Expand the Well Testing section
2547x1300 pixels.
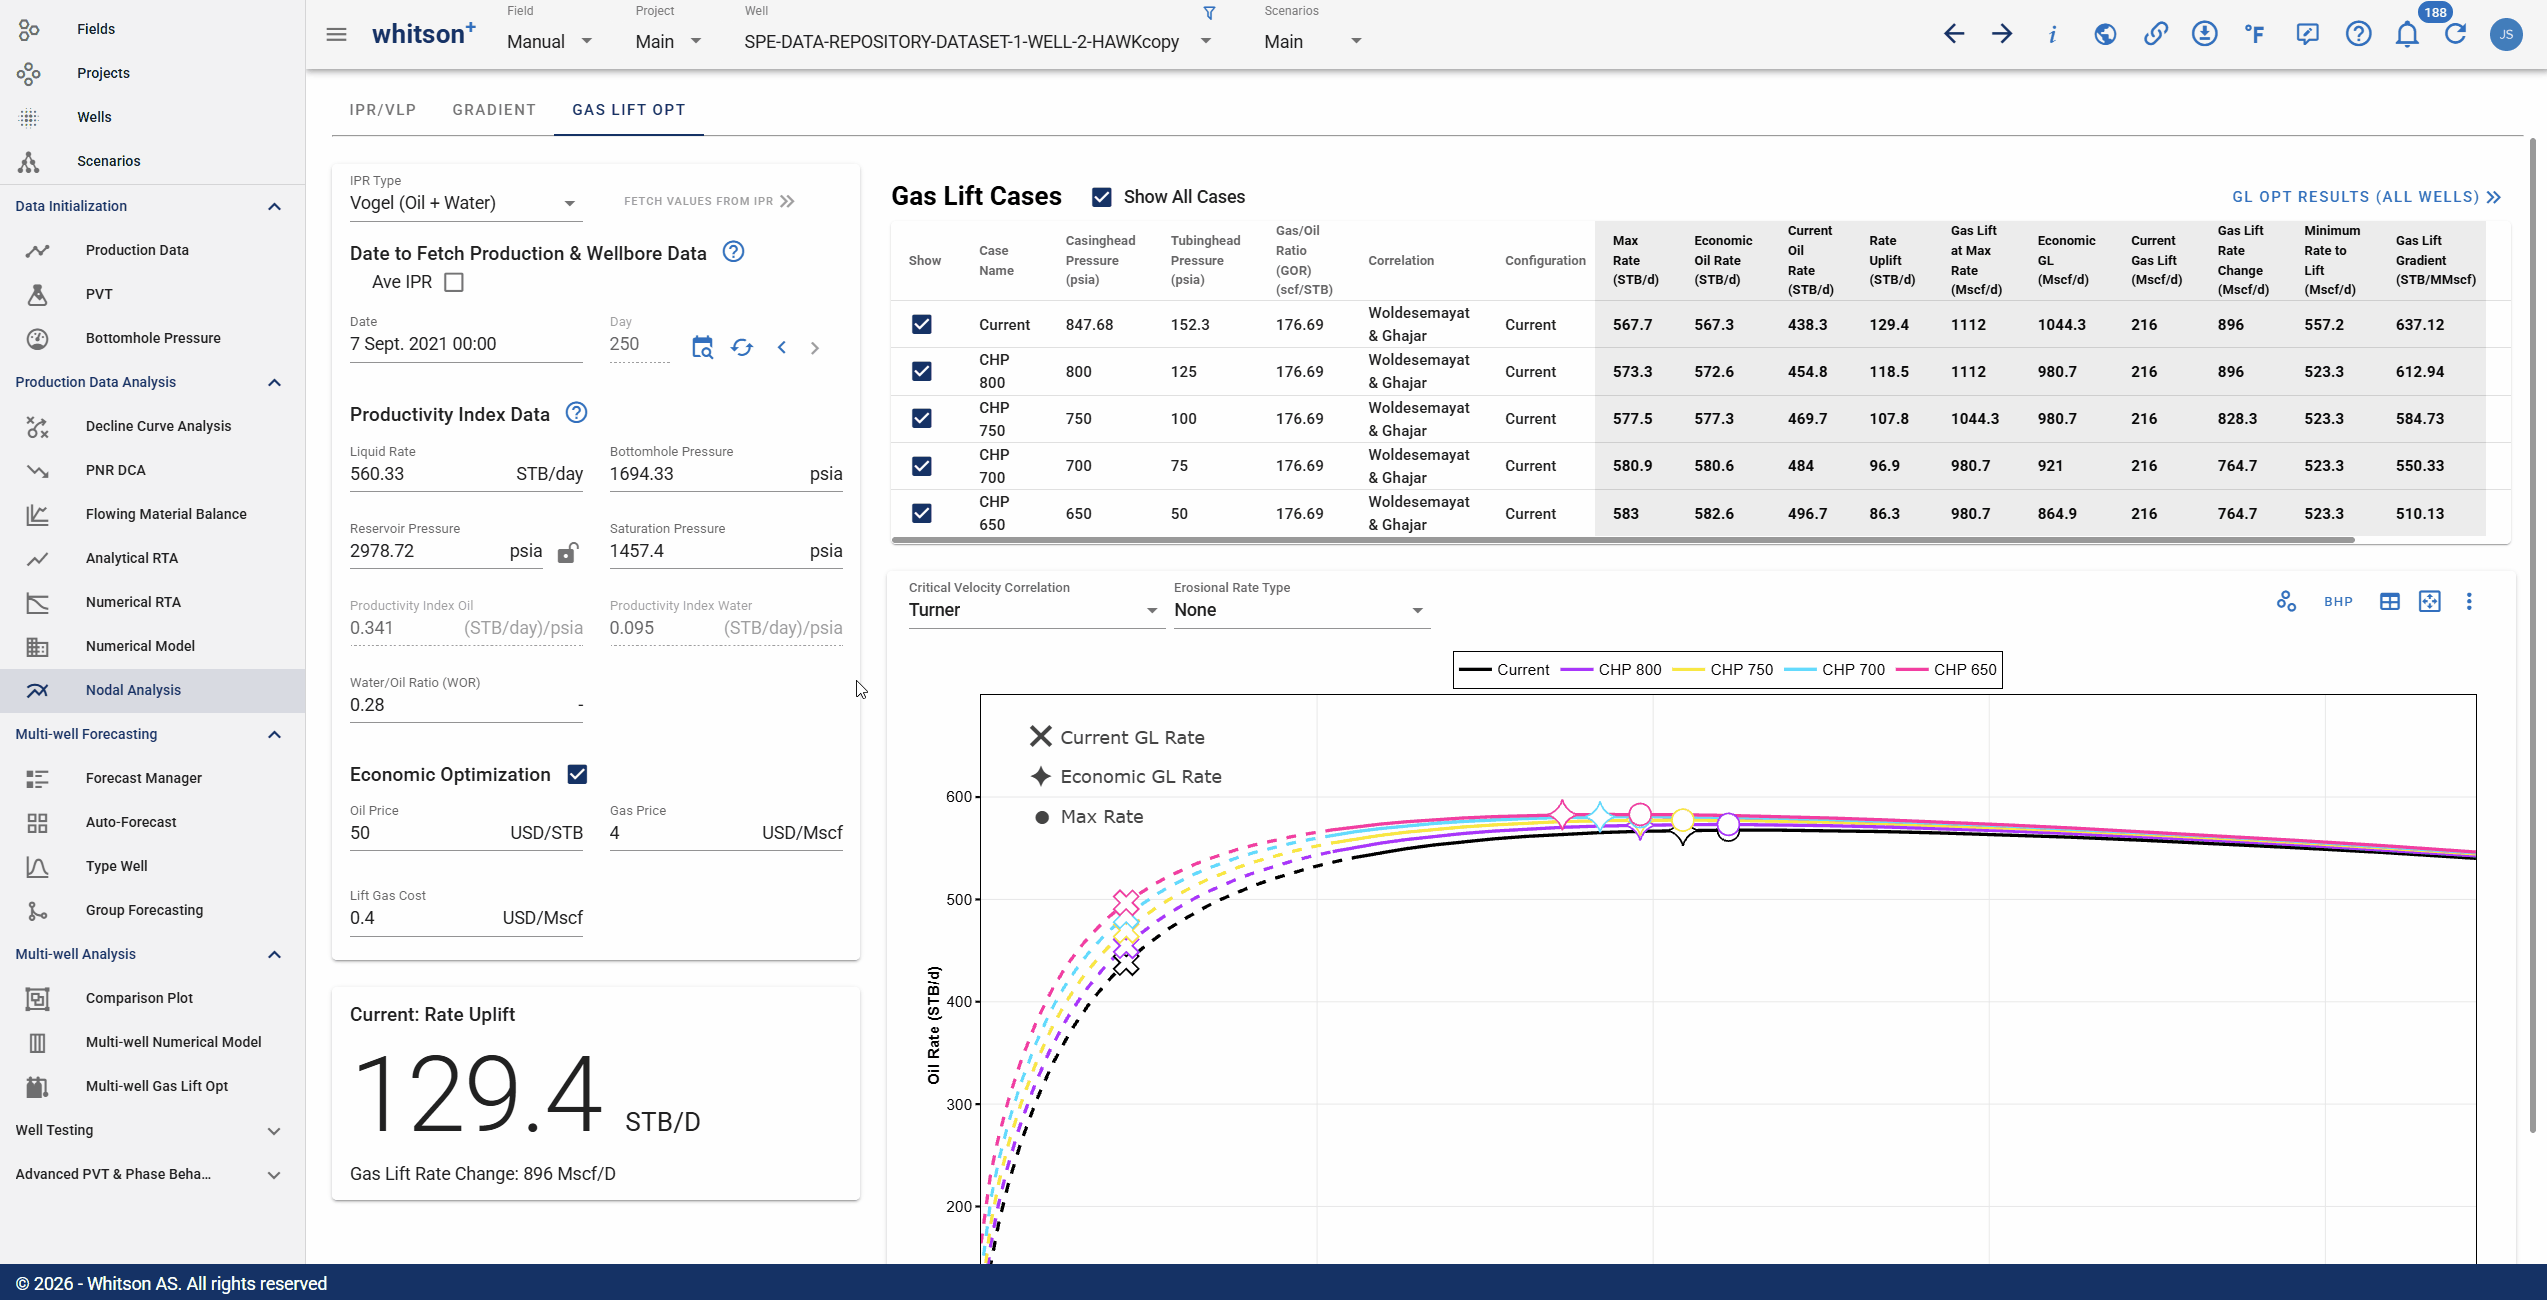[x=274, y=1130]
